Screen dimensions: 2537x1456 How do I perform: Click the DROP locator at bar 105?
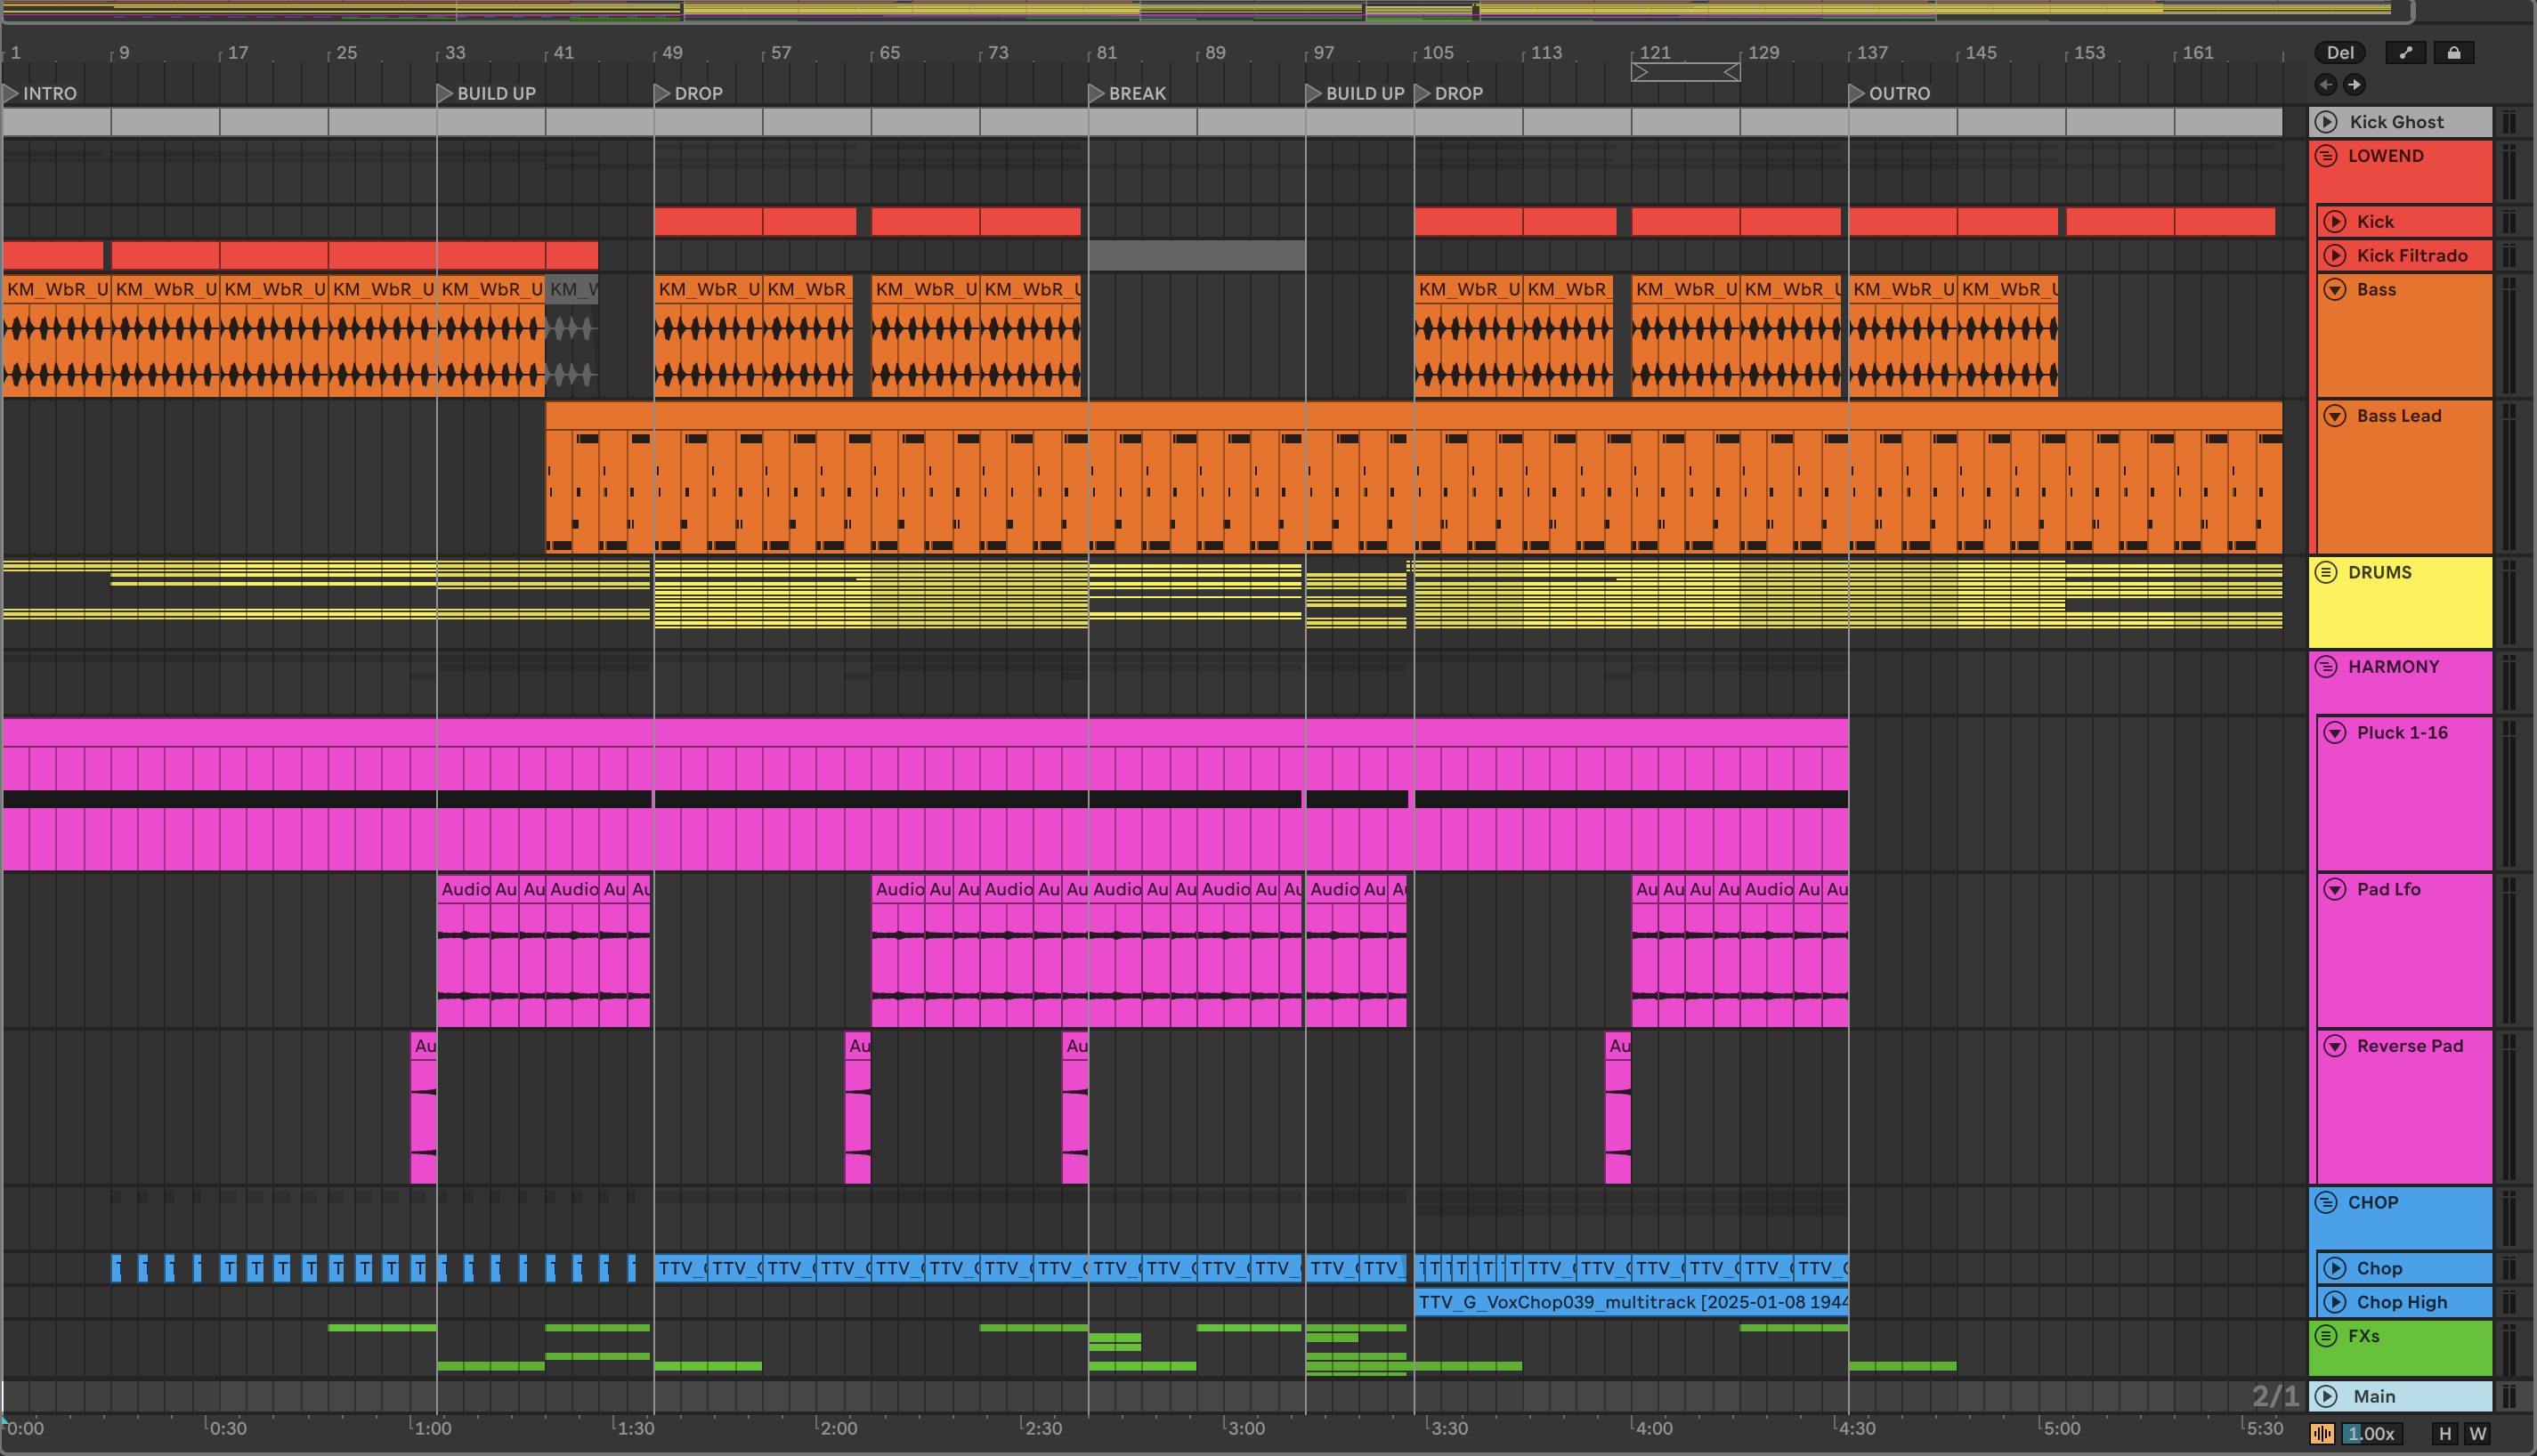click(1449, 94)
